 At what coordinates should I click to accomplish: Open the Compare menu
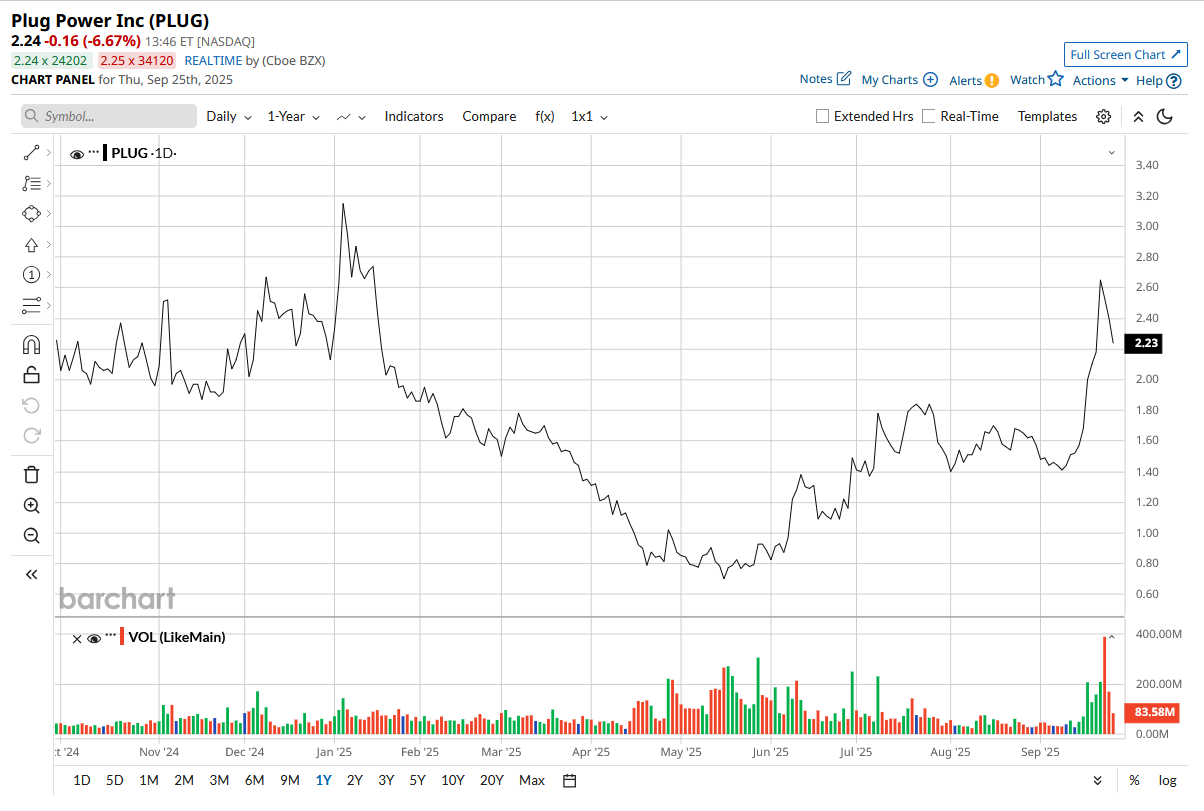489,117
